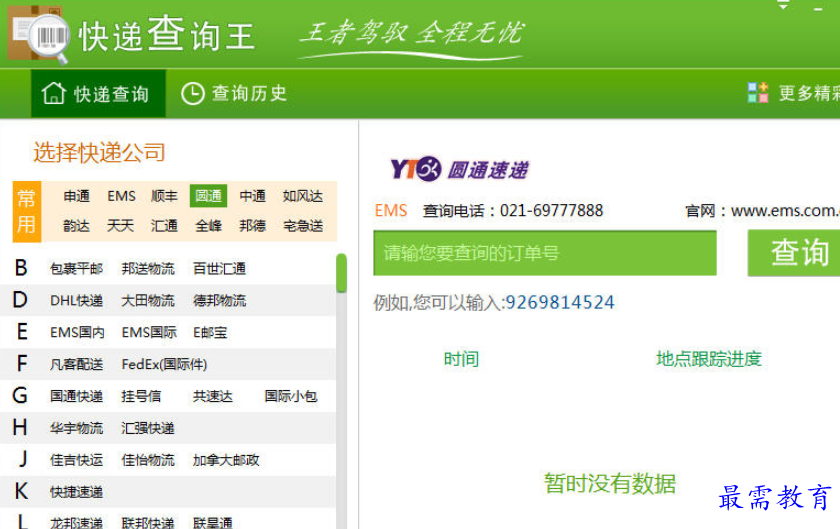Image resolution: width=840 pixels, height=529 pixels.
Task: Click the official site www.ems.com link
Action: point(784,211)
